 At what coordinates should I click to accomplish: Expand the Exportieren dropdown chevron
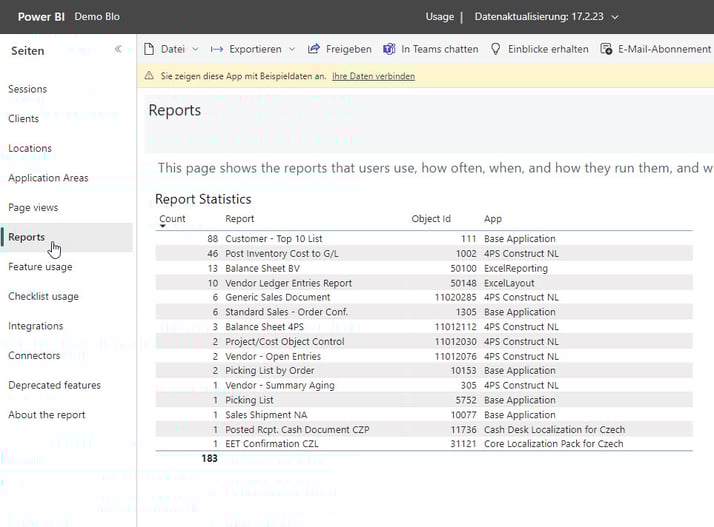click(x=292, y=49)
